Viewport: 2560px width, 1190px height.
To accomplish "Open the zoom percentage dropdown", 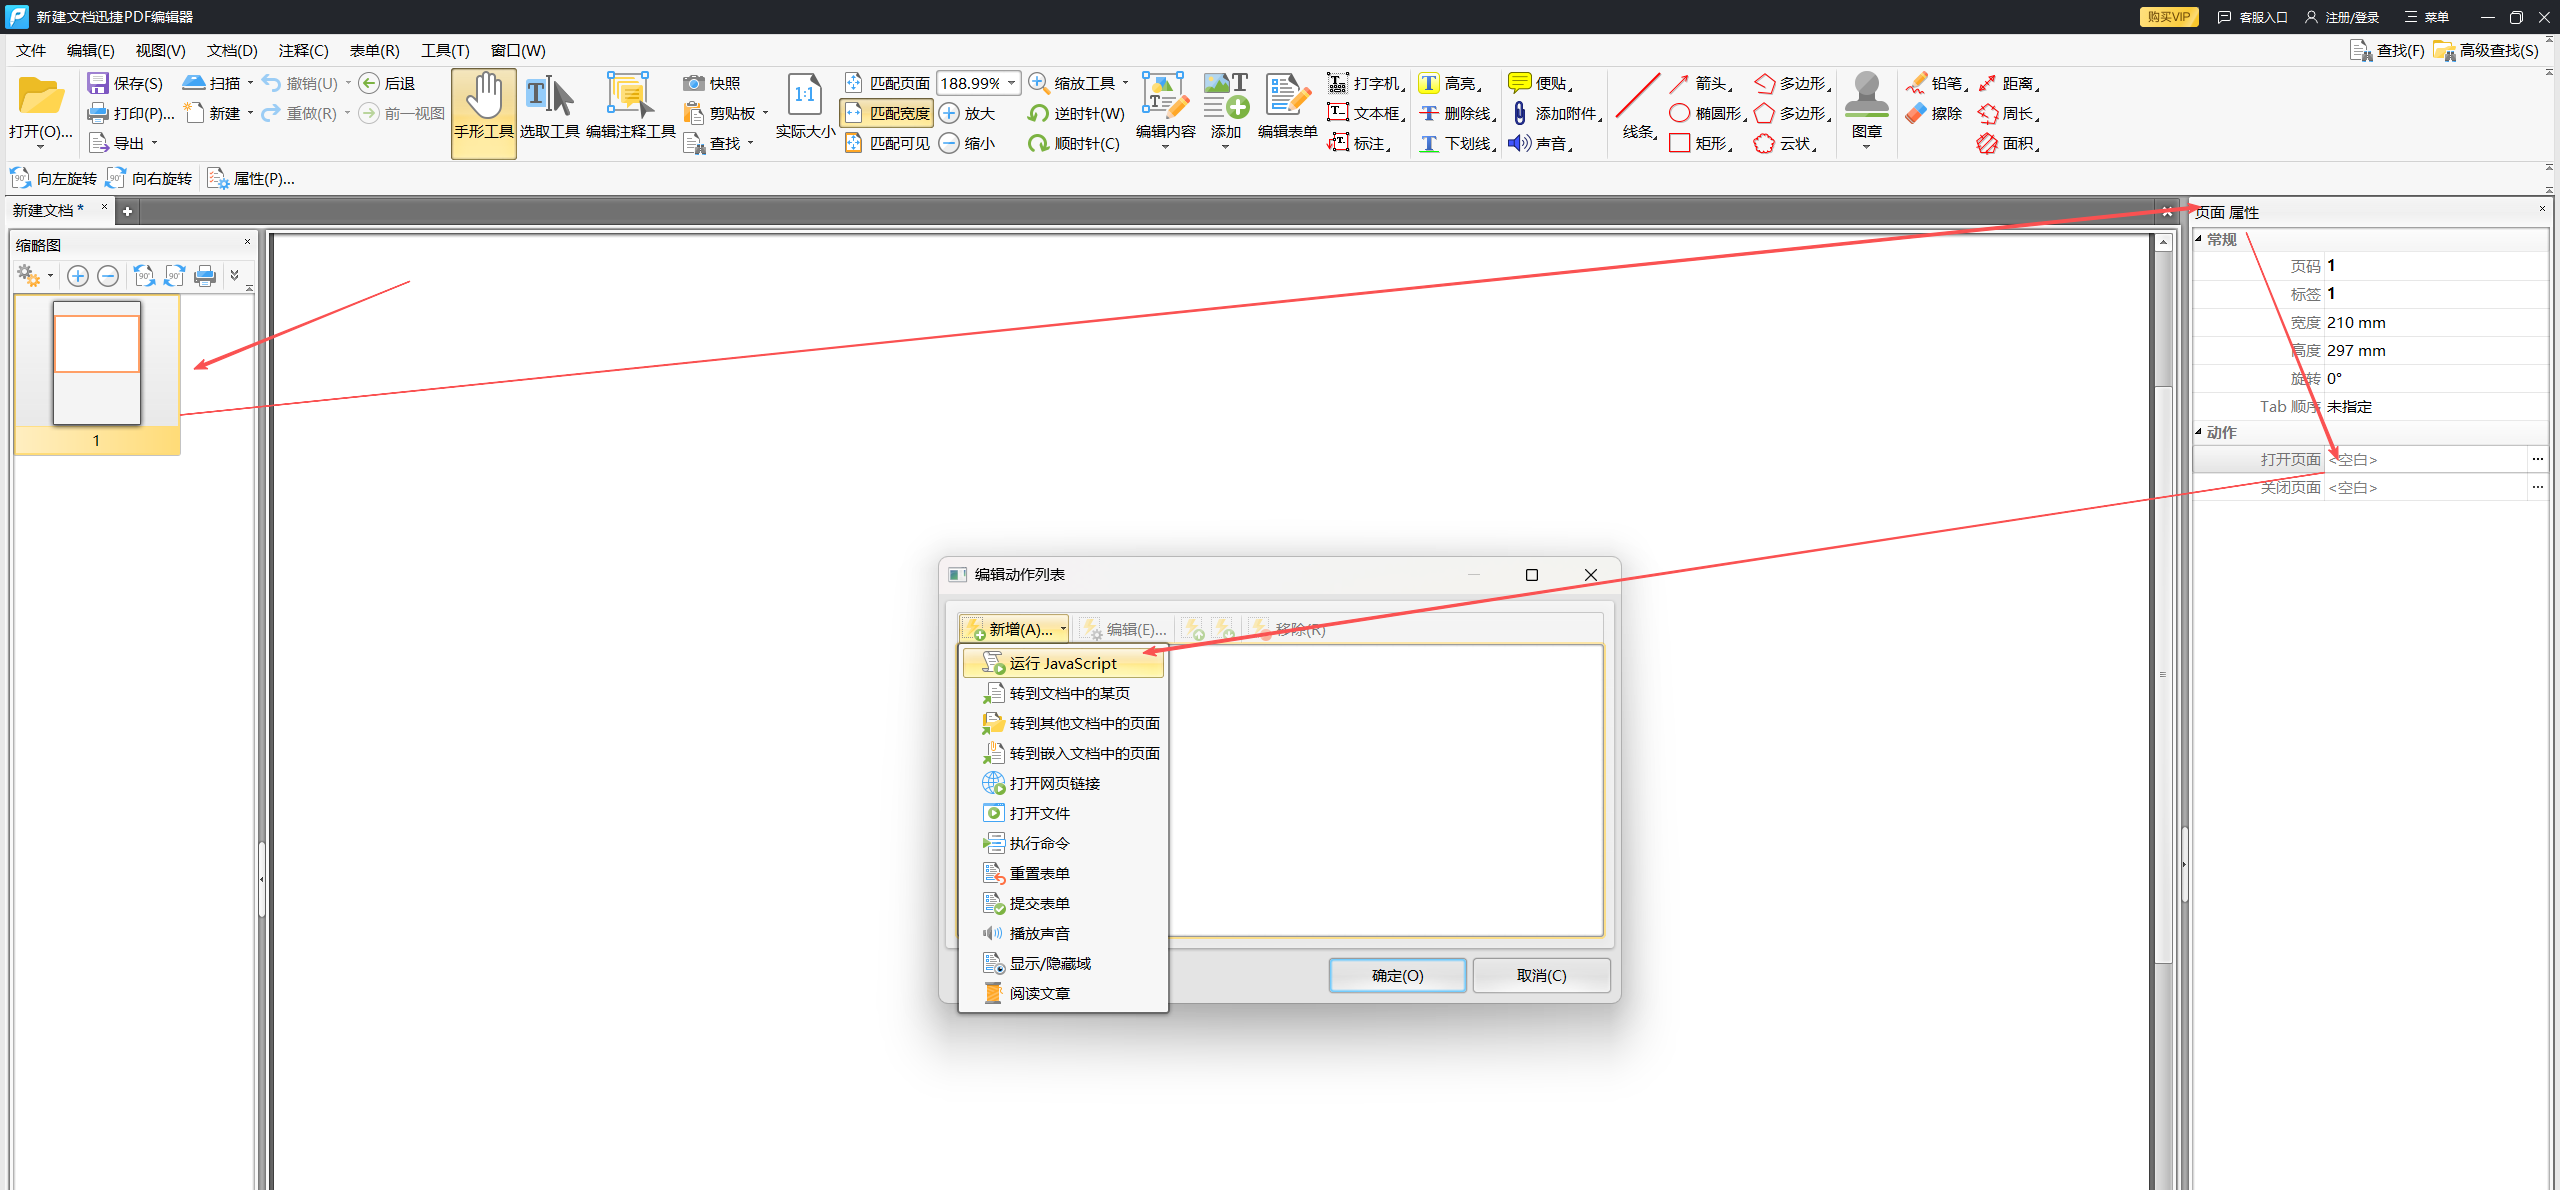I will point(1012,84).
